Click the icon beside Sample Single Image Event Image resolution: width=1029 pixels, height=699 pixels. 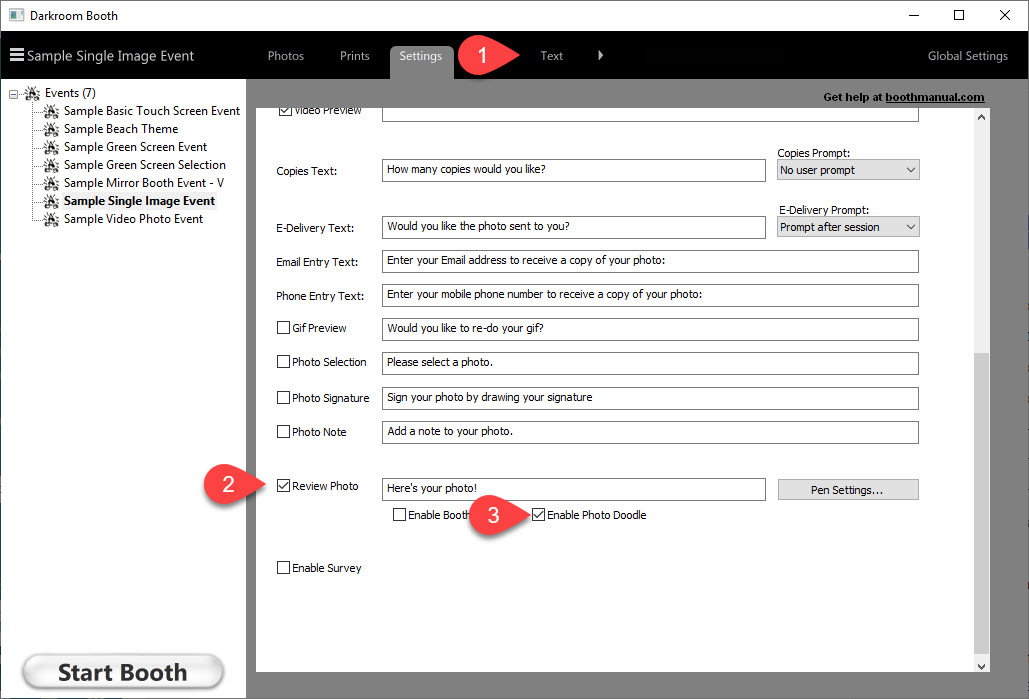click(x=51, y=201)
